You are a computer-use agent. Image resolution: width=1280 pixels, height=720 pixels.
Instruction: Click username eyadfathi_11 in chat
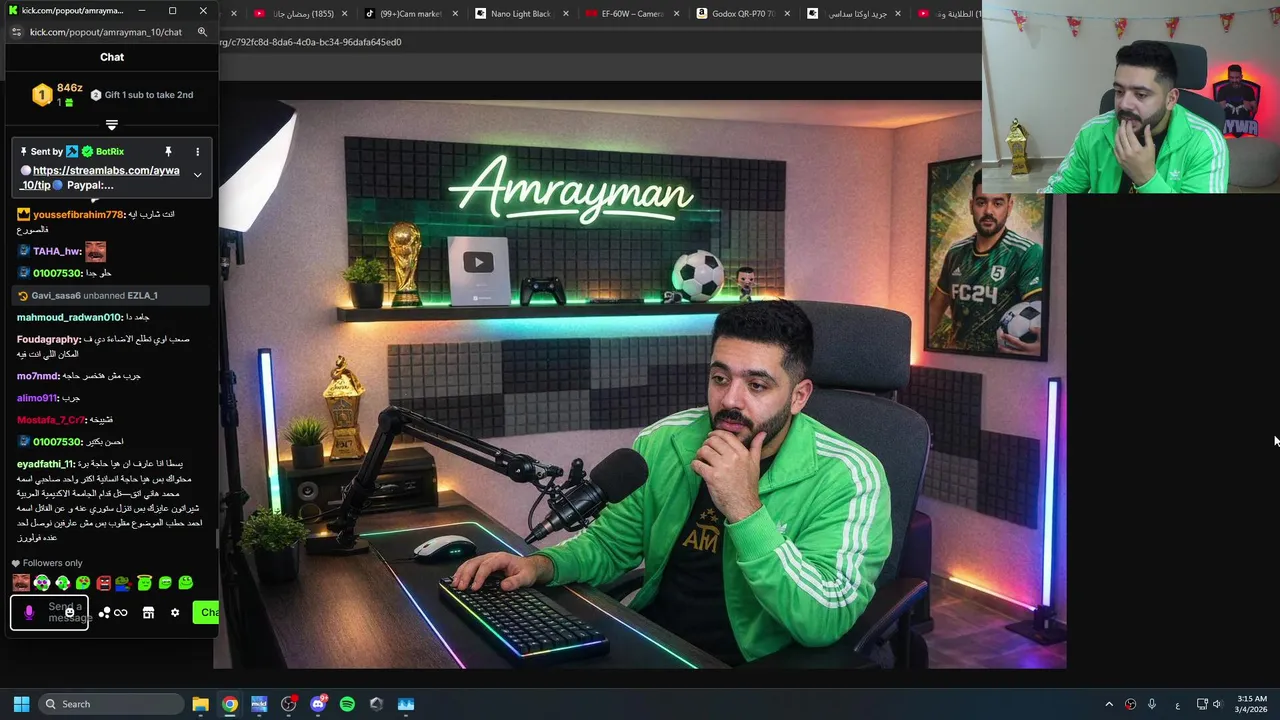(x=45, y=465)
